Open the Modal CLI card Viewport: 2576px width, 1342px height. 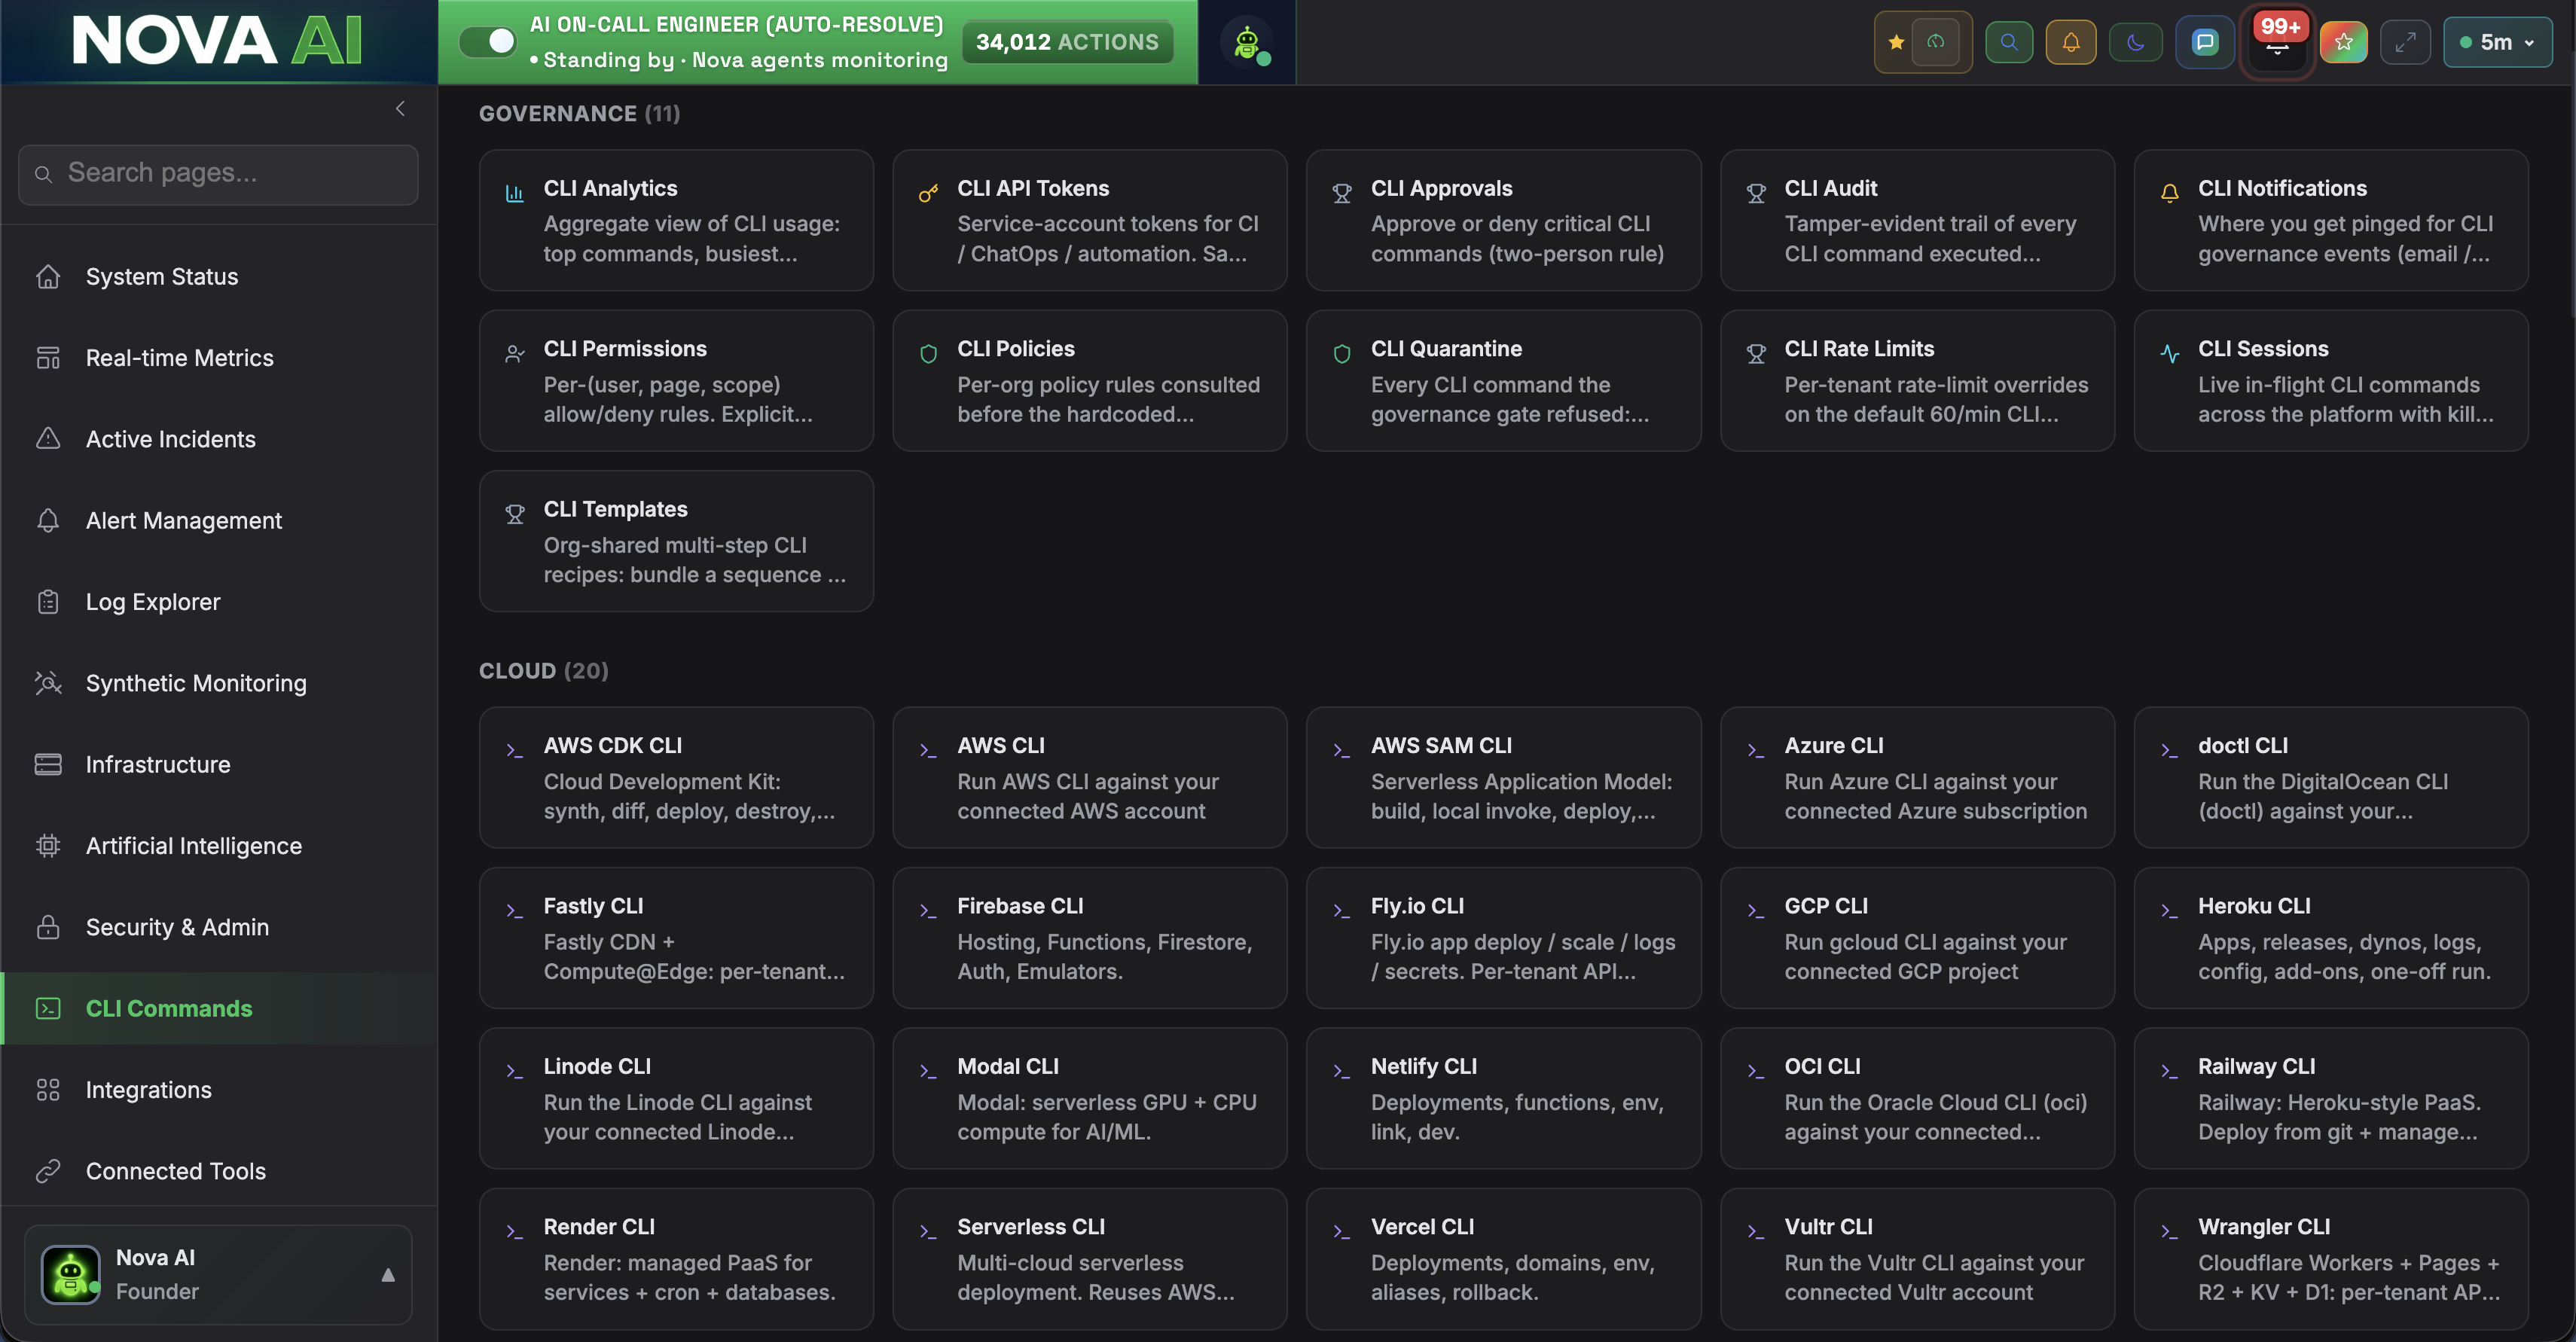point(1090,1098)
